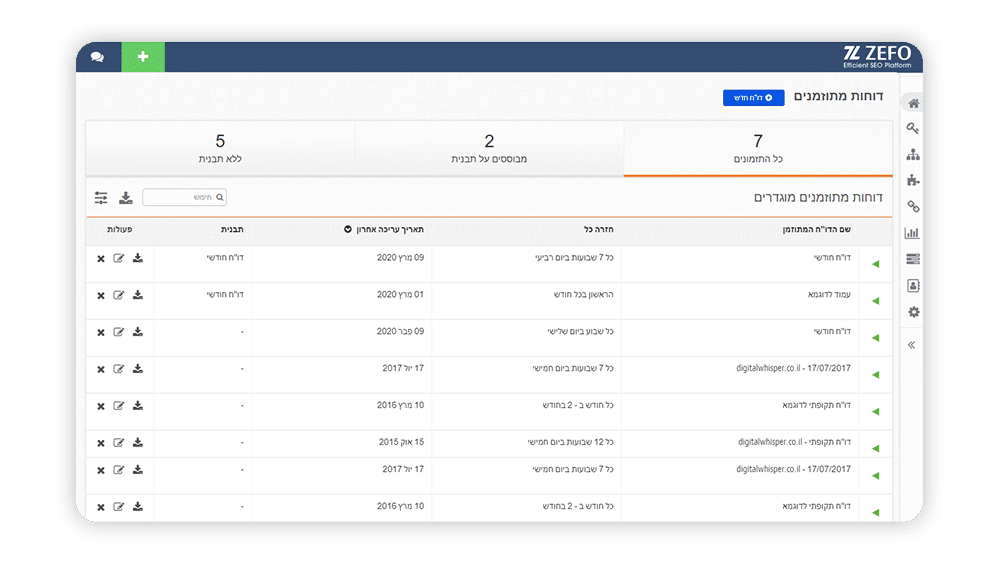Viewport: 1000px width, 565px height.
Task: Delete report in 09 פבר 2020 row
Action: tap(101, 333)
